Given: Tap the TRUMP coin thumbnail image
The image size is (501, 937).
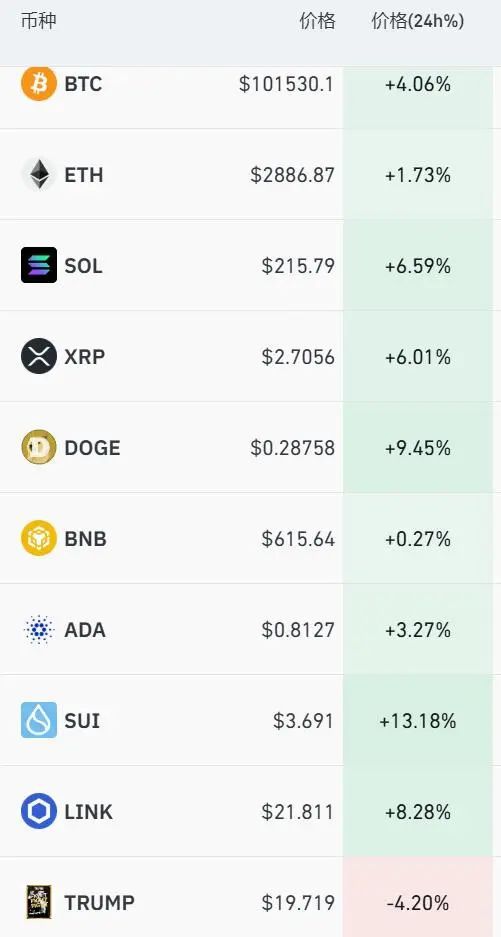Looking at the screenshot, I should click(39, 902).
